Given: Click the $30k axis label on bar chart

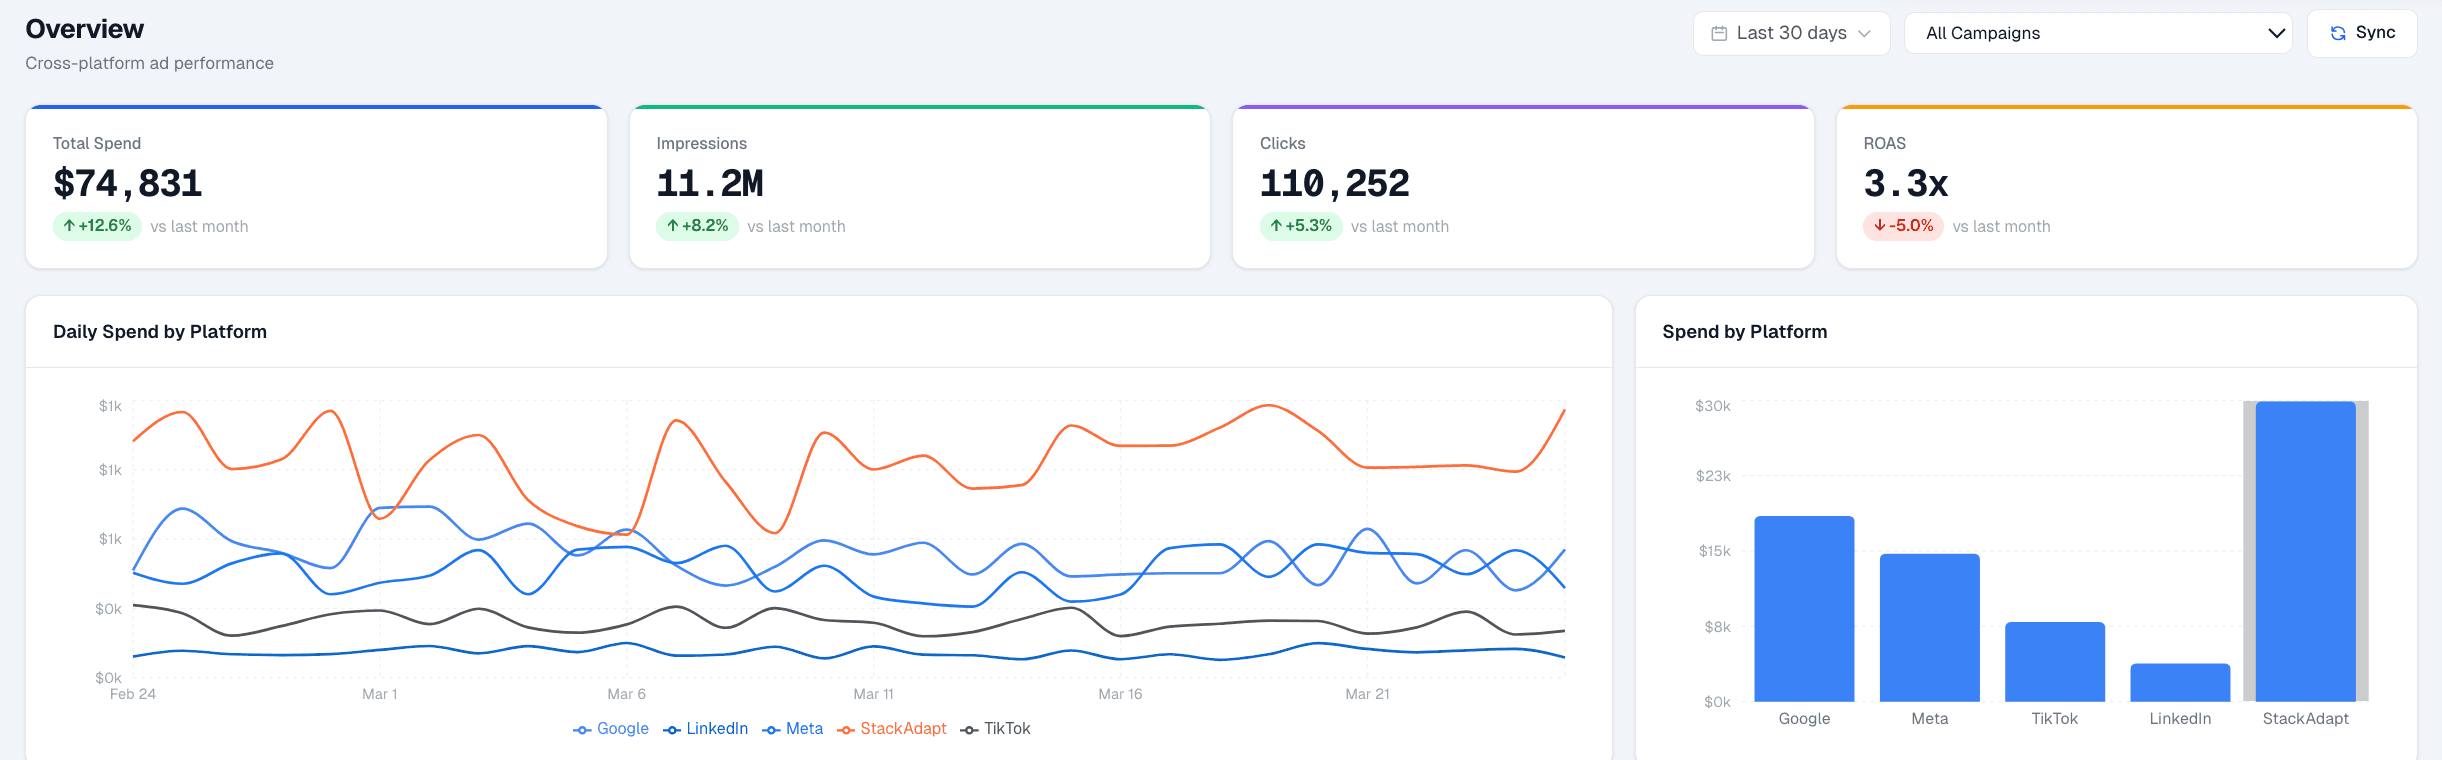Looking at the screenshot, I should (x=1713, y=406).
